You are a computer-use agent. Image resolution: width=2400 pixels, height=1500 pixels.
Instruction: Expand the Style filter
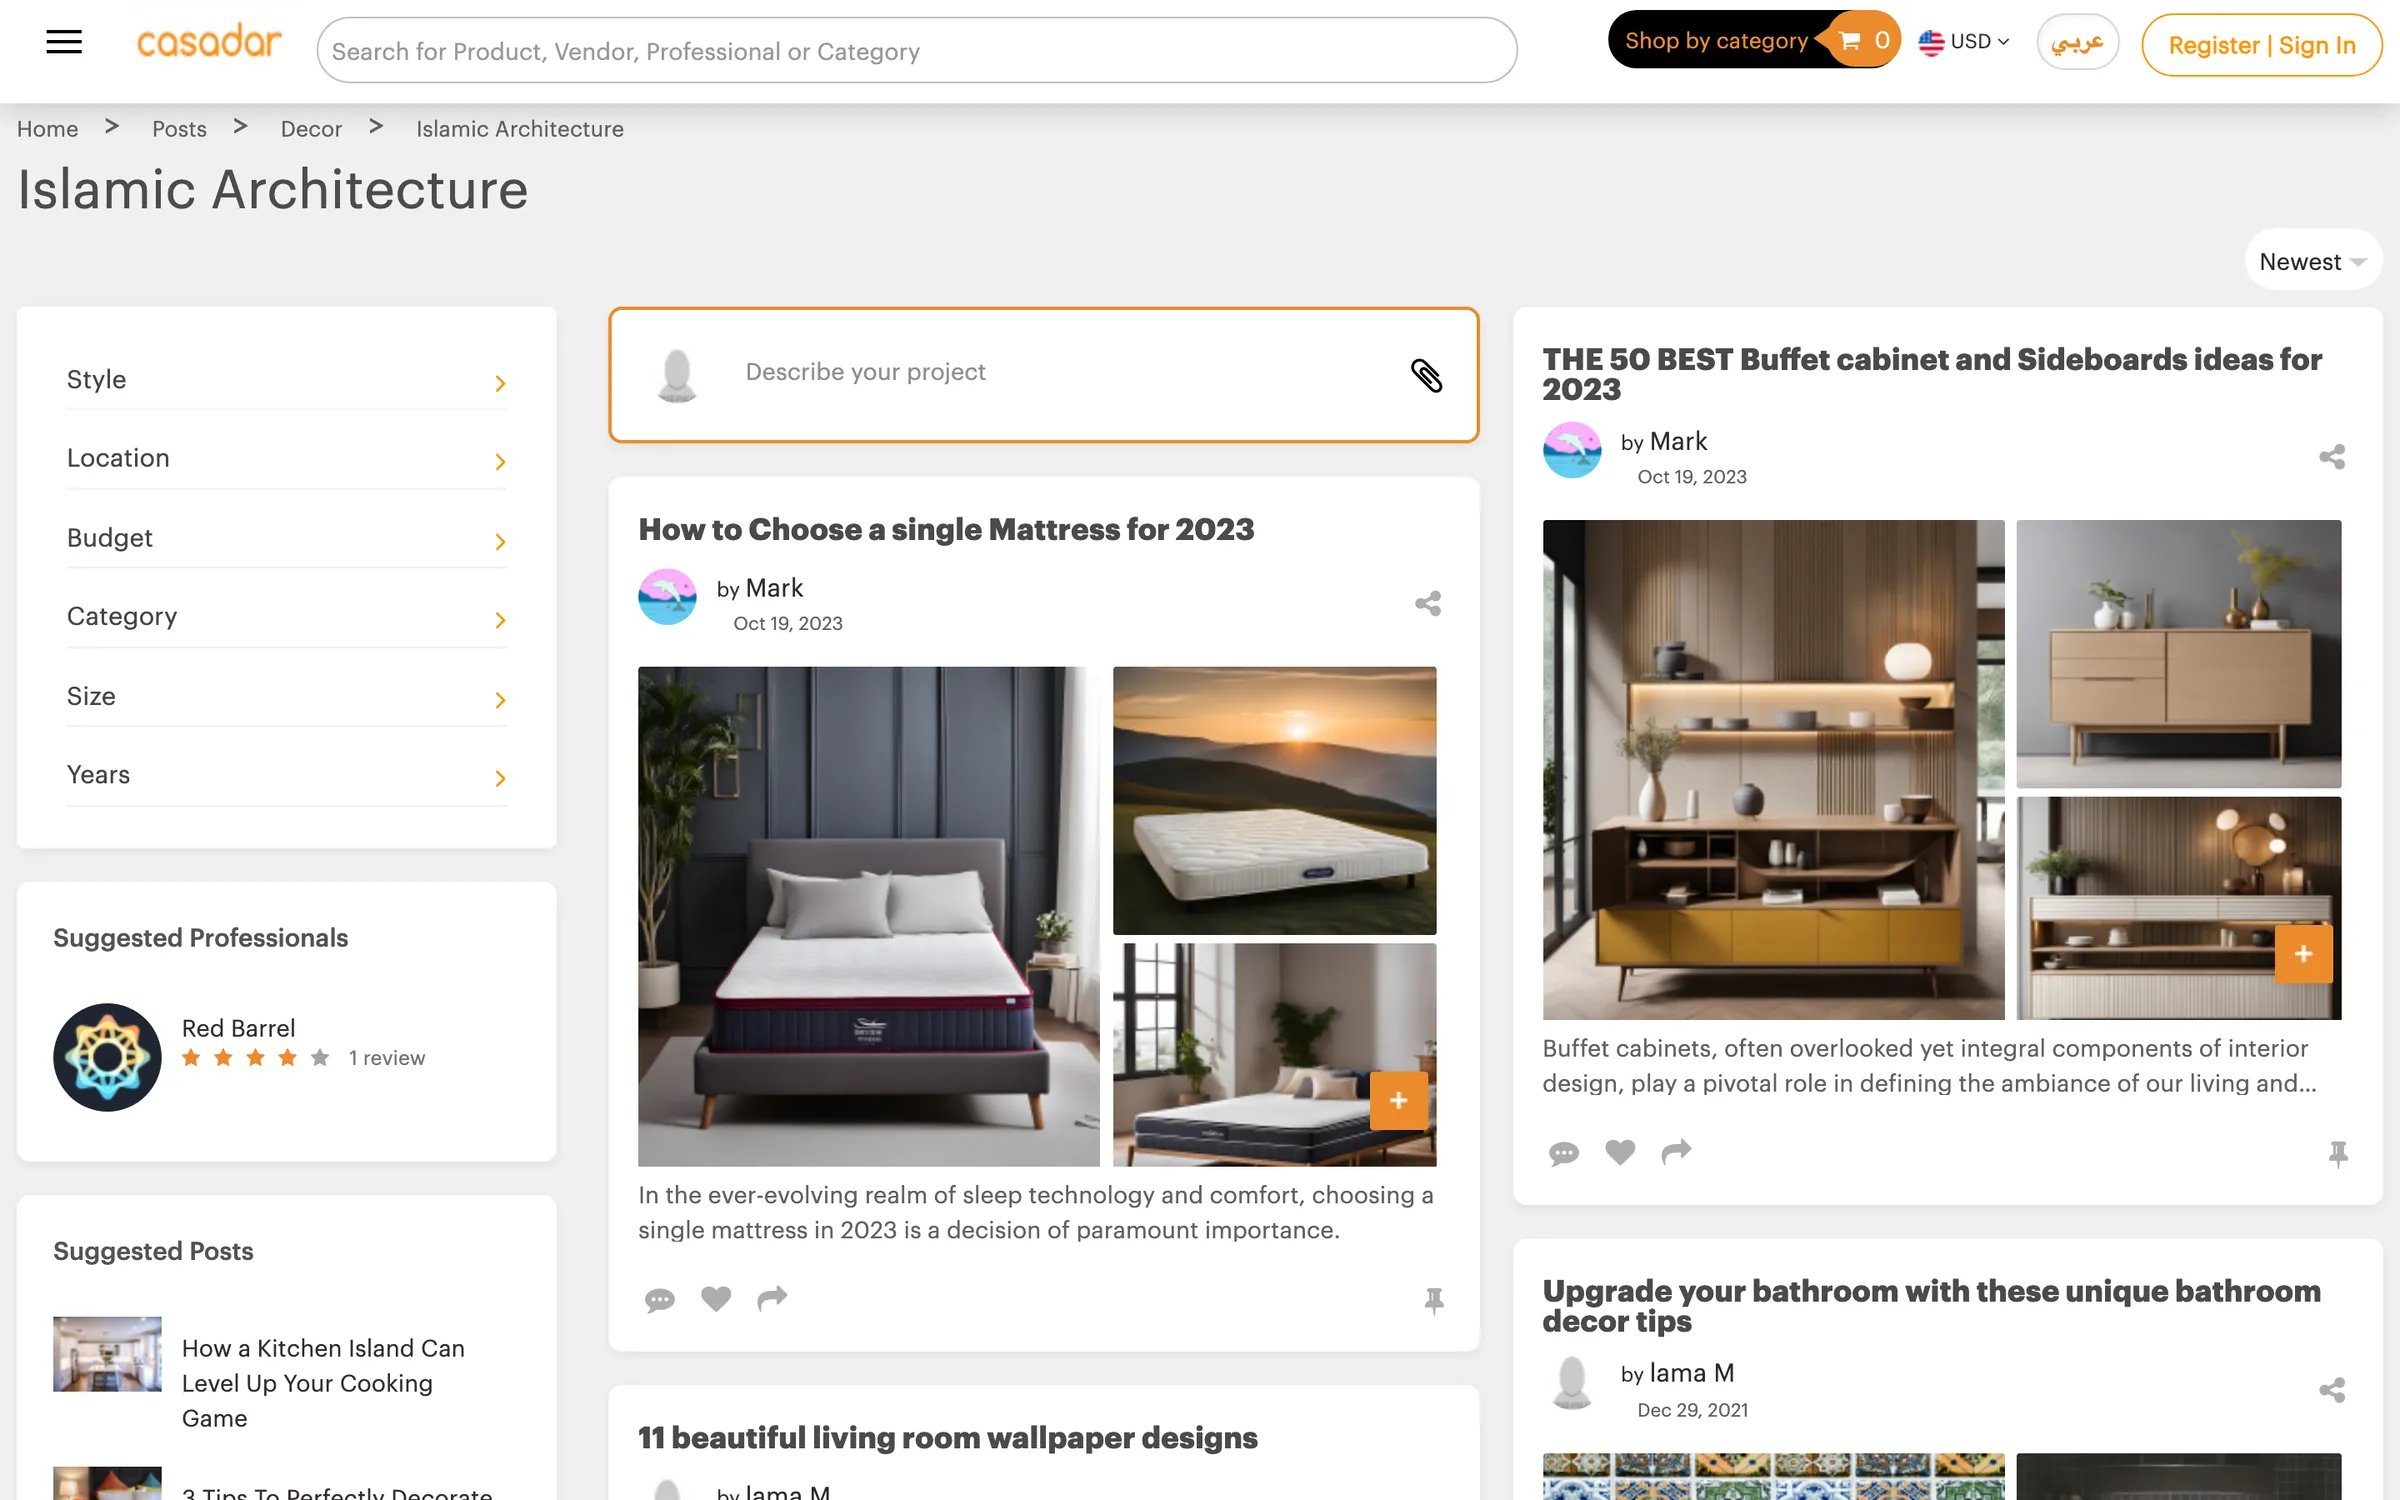[x=286, y=380]
